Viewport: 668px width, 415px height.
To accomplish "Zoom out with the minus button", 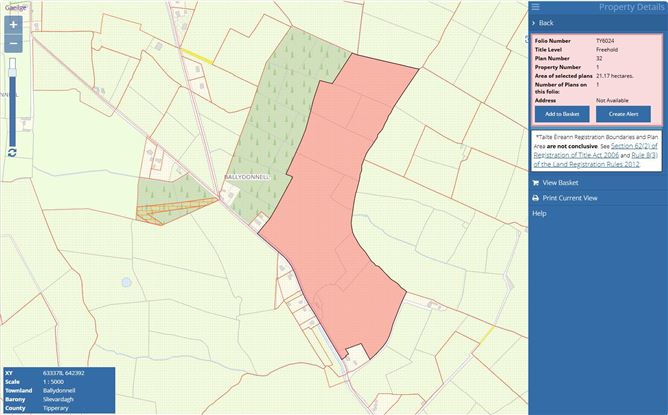I will point(13,44).
